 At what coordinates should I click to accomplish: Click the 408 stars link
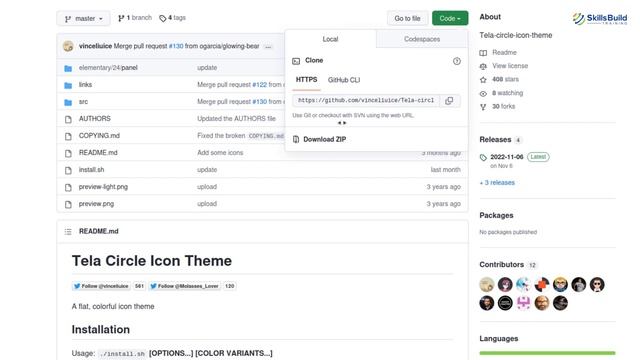pos(505,79)
